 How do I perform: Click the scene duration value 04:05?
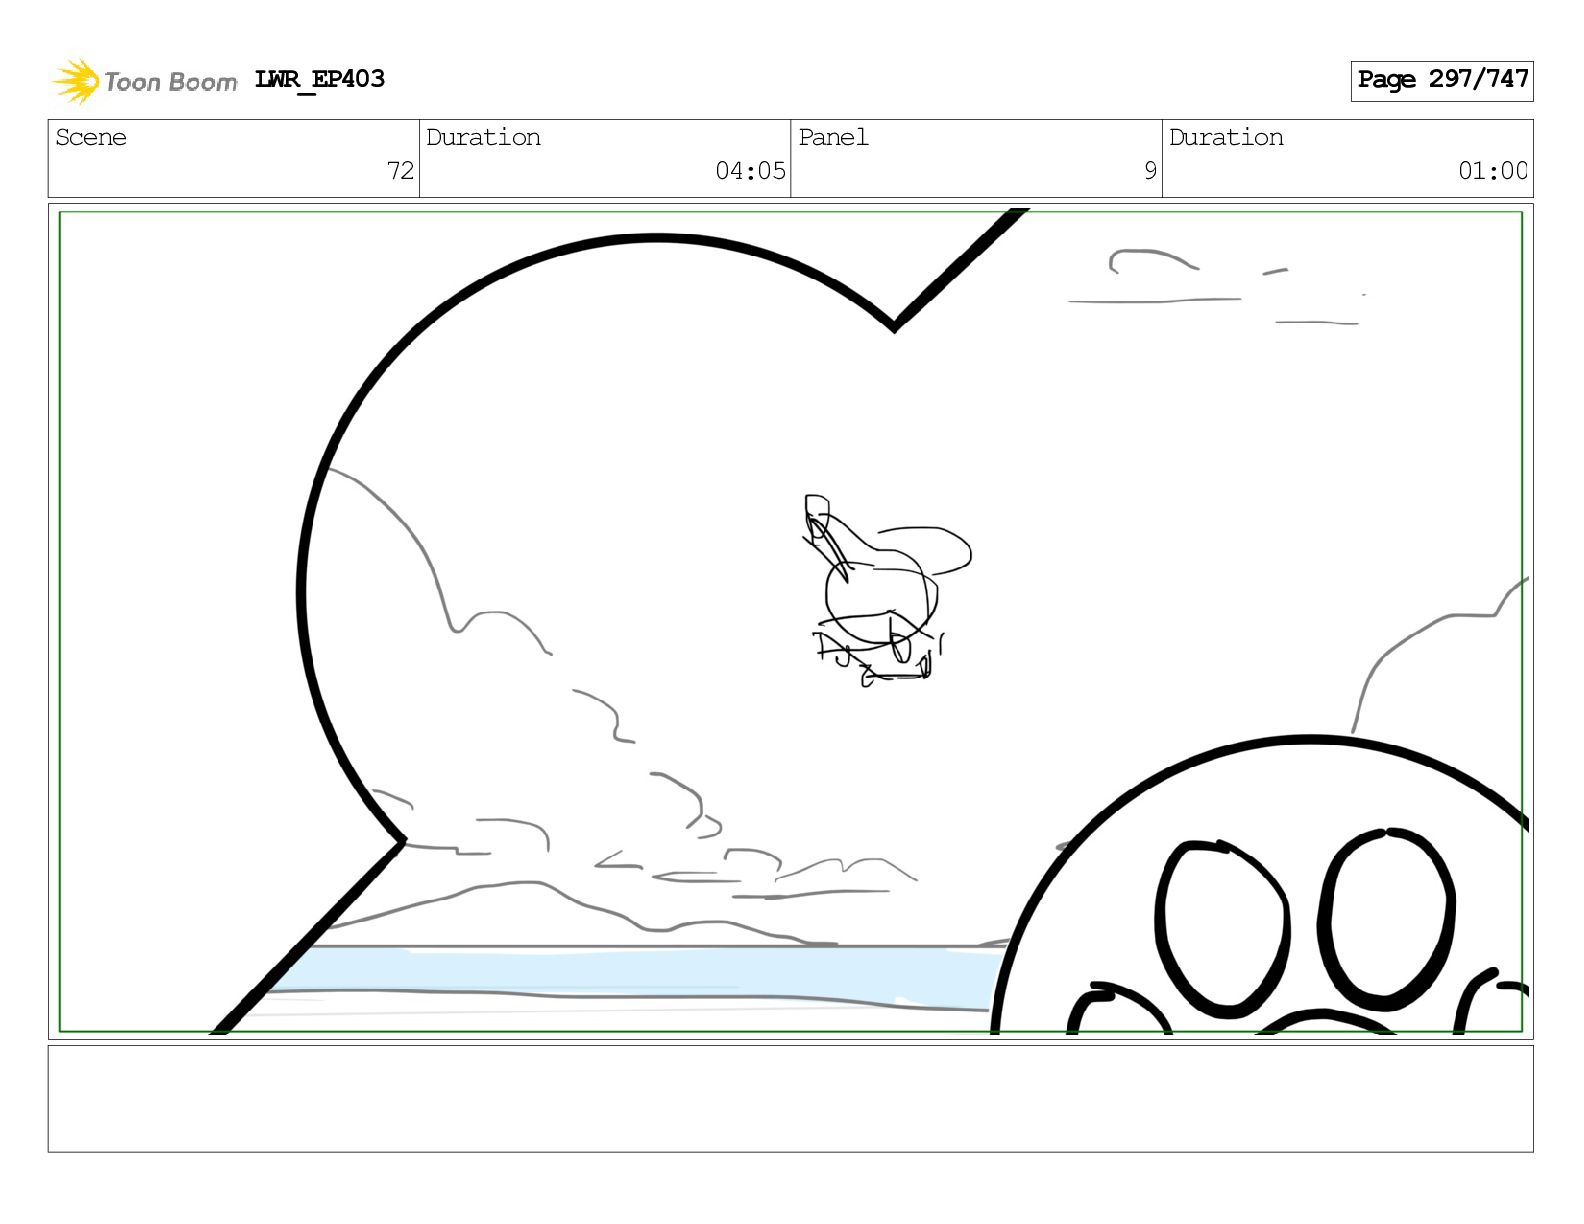pos(750,171)
